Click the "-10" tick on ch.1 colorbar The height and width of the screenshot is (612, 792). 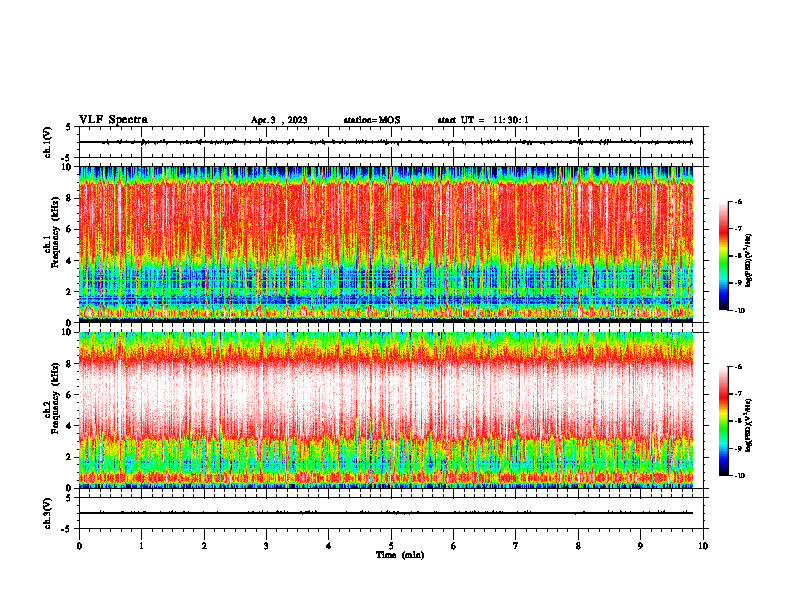point(740,311)
